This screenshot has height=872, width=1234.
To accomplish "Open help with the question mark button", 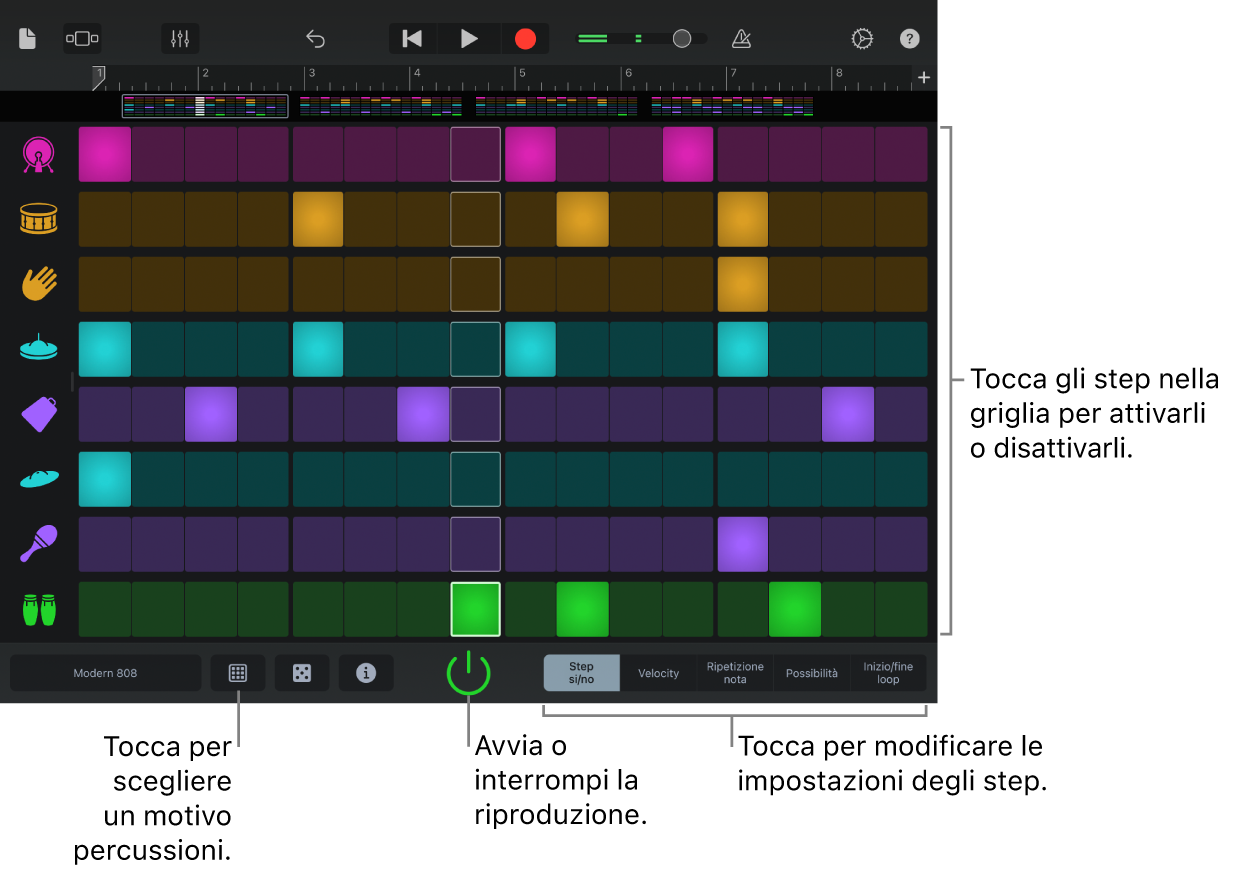I will (909, 38).
